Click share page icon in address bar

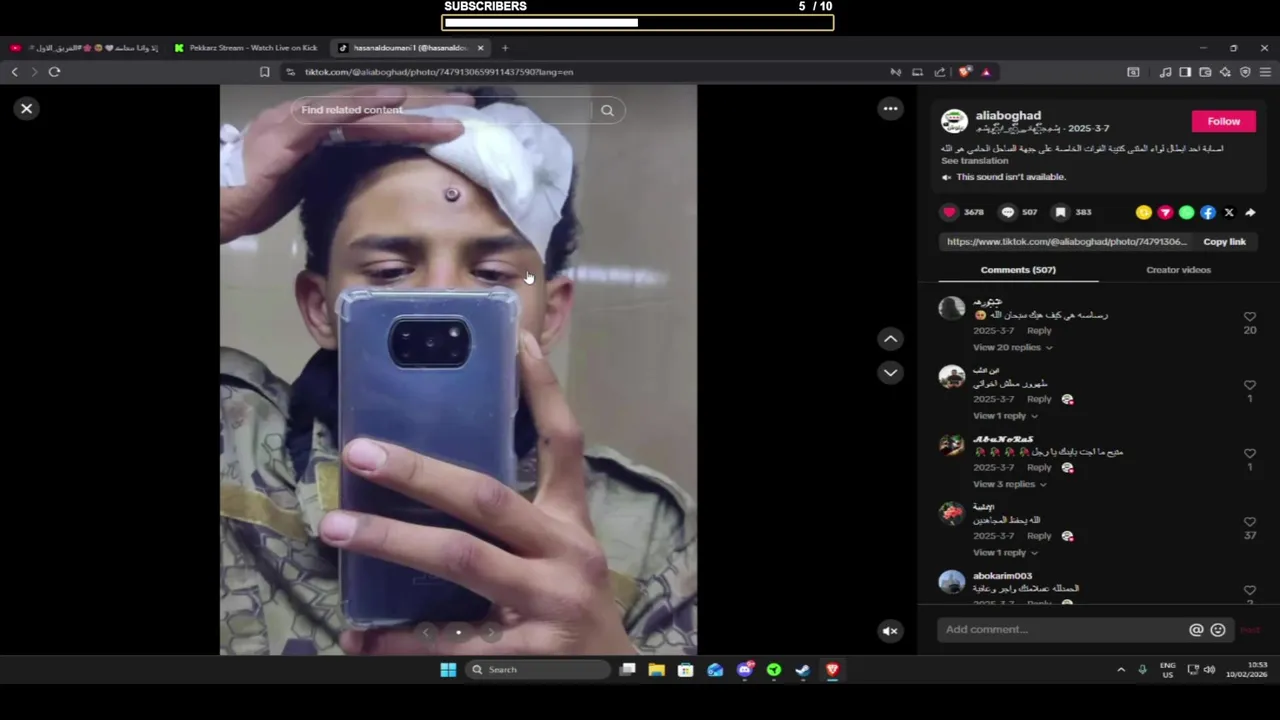pyautogui.click(x=940, y=72)
